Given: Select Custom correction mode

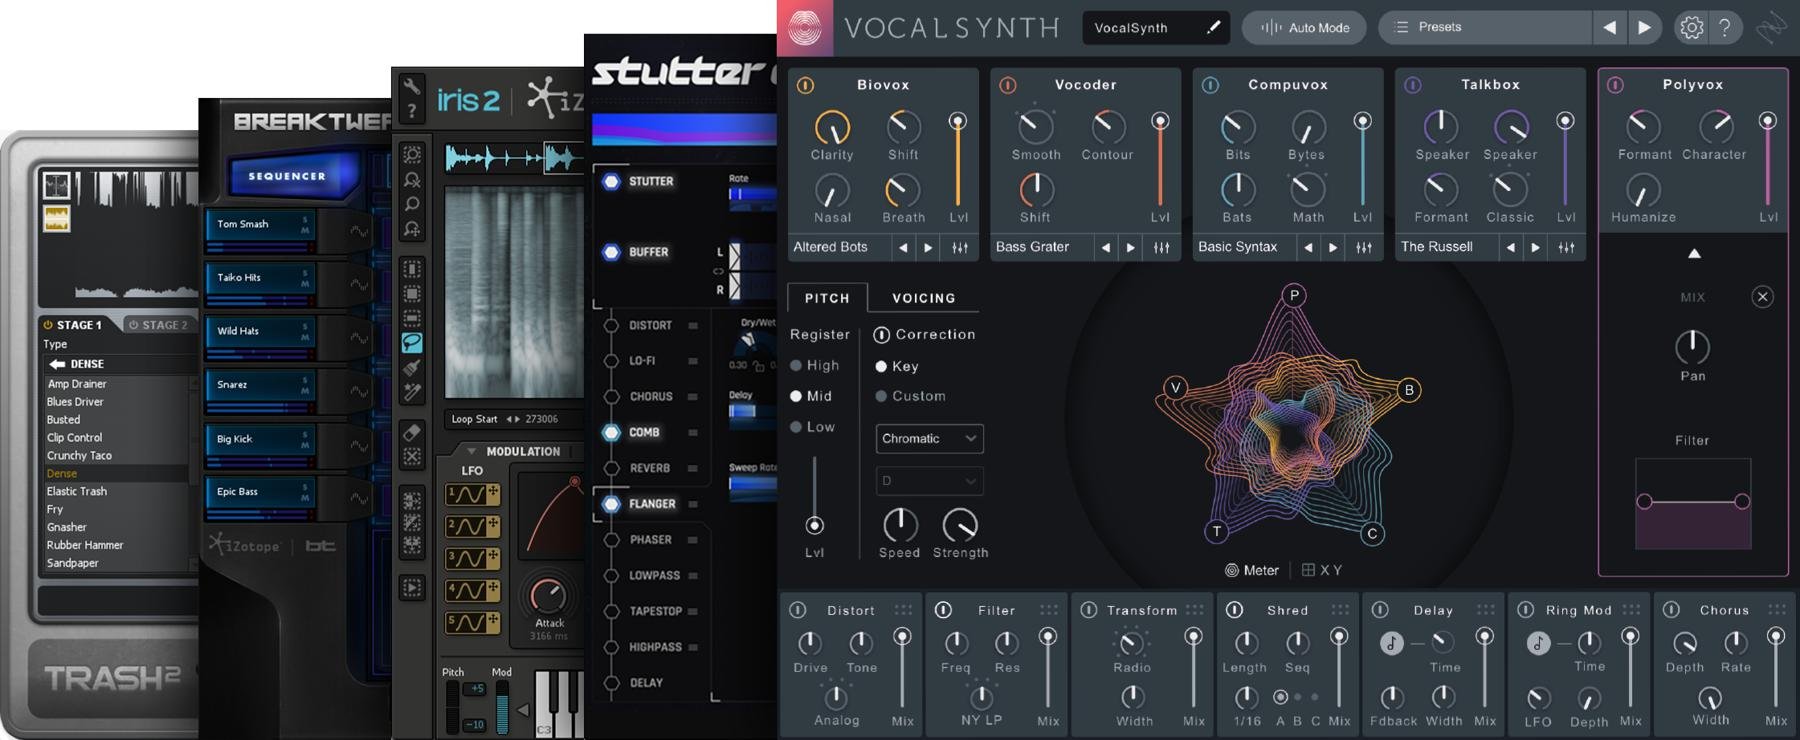Looking at the screenshot, I should click(x=910, y=396).
